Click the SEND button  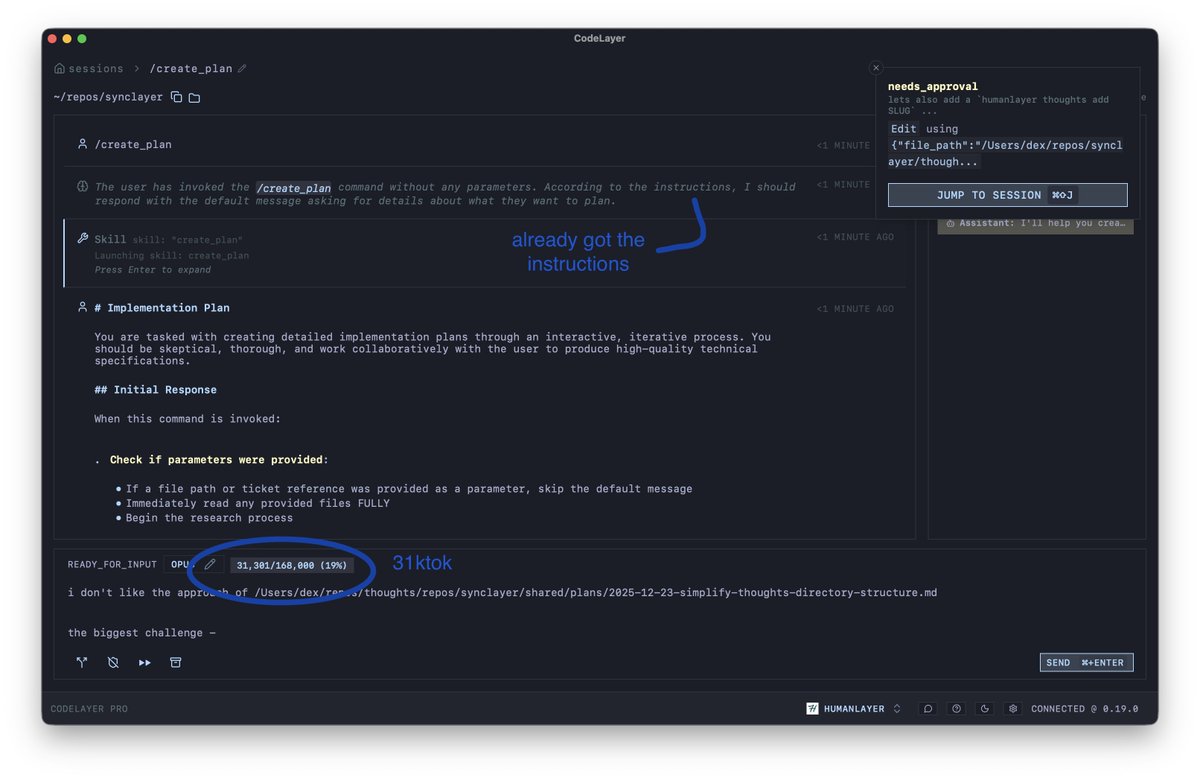pyautogui.click(x=1086, y=662)
